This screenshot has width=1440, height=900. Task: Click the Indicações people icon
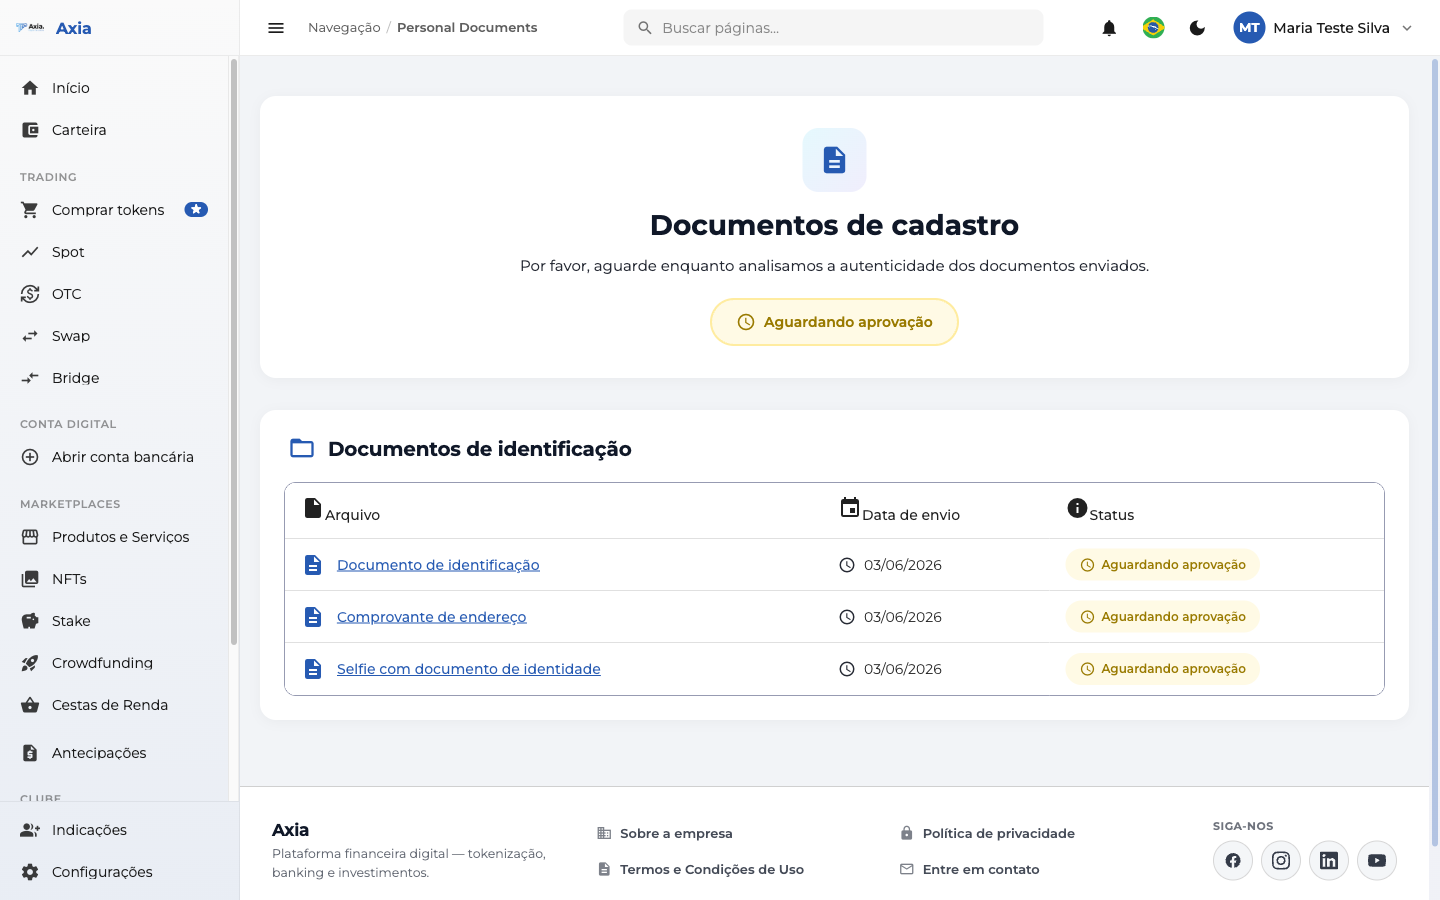click(30, 830)
